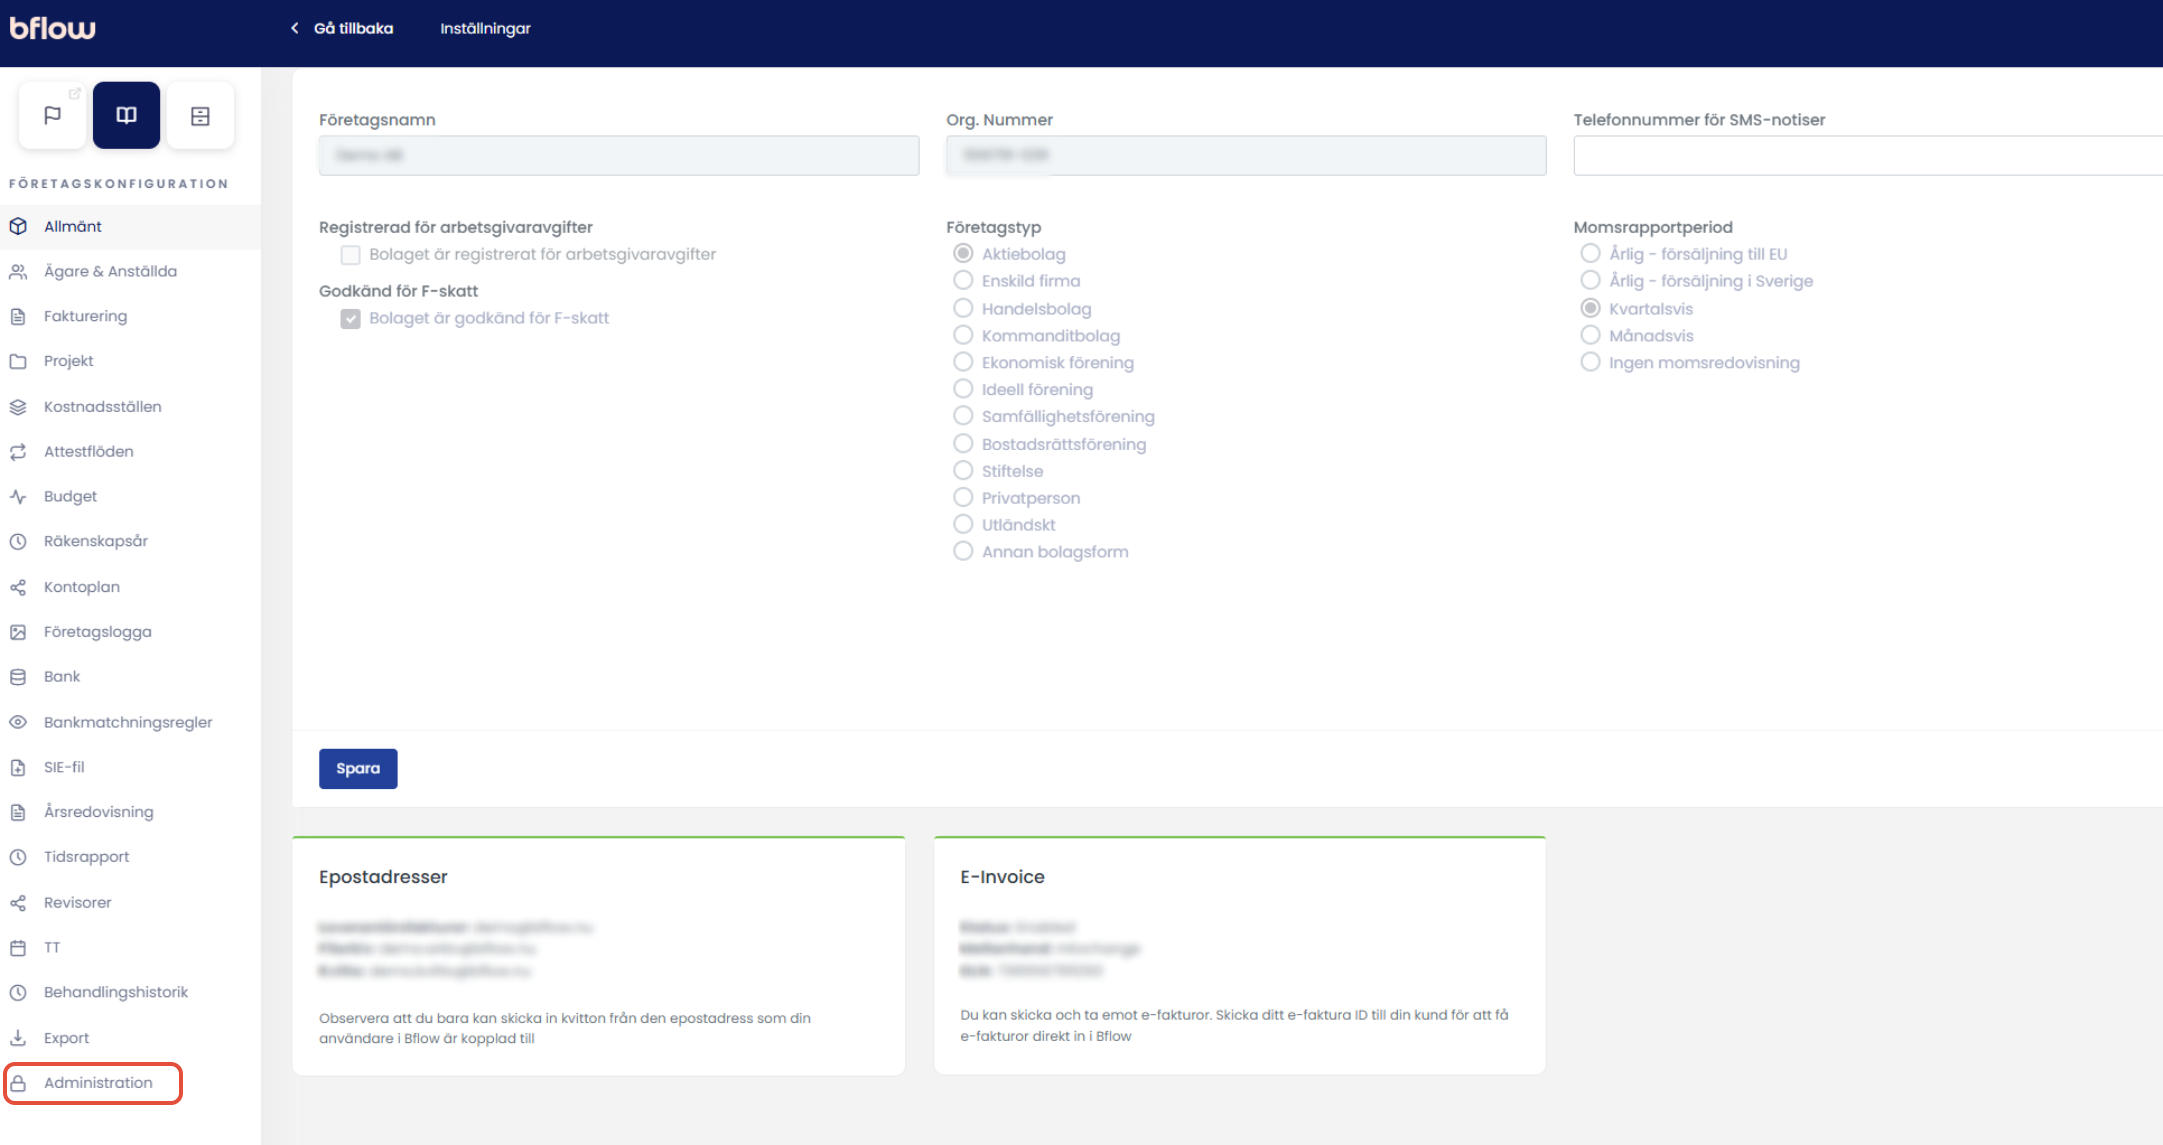
Task: Click the Export download icon
Action: (x=18, y=1038)
